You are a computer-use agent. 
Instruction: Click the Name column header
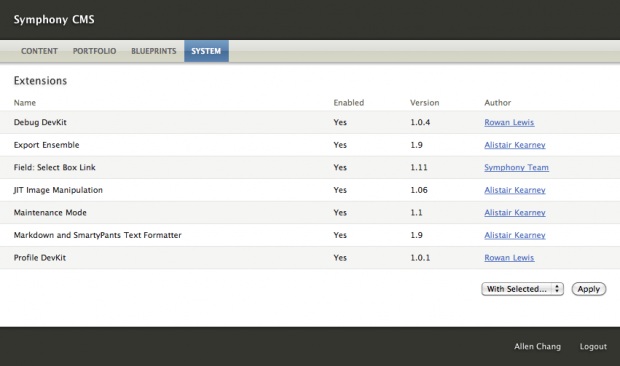[25, 103]
